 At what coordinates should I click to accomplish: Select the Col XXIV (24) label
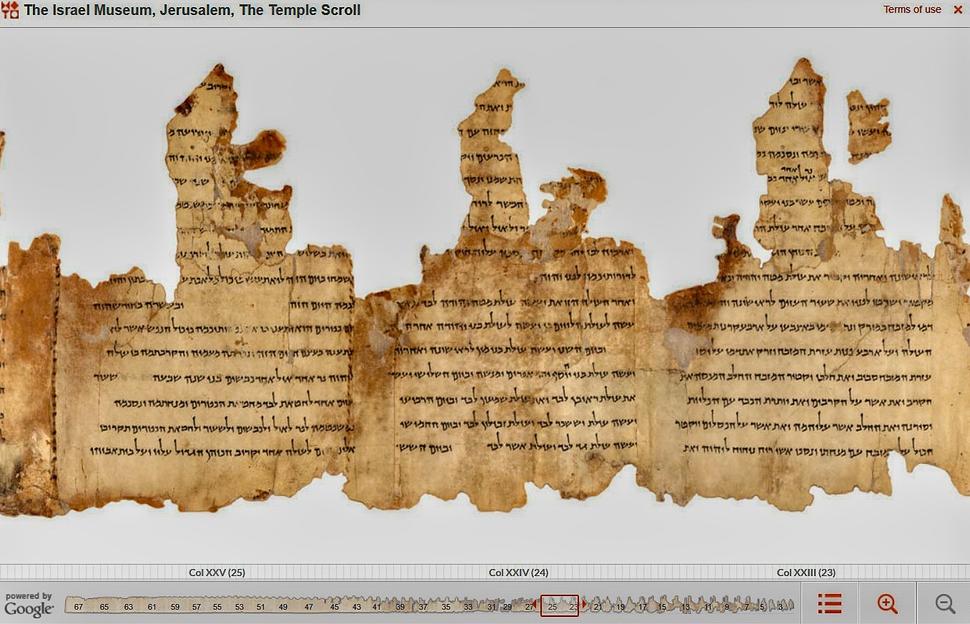click(518, 573)
